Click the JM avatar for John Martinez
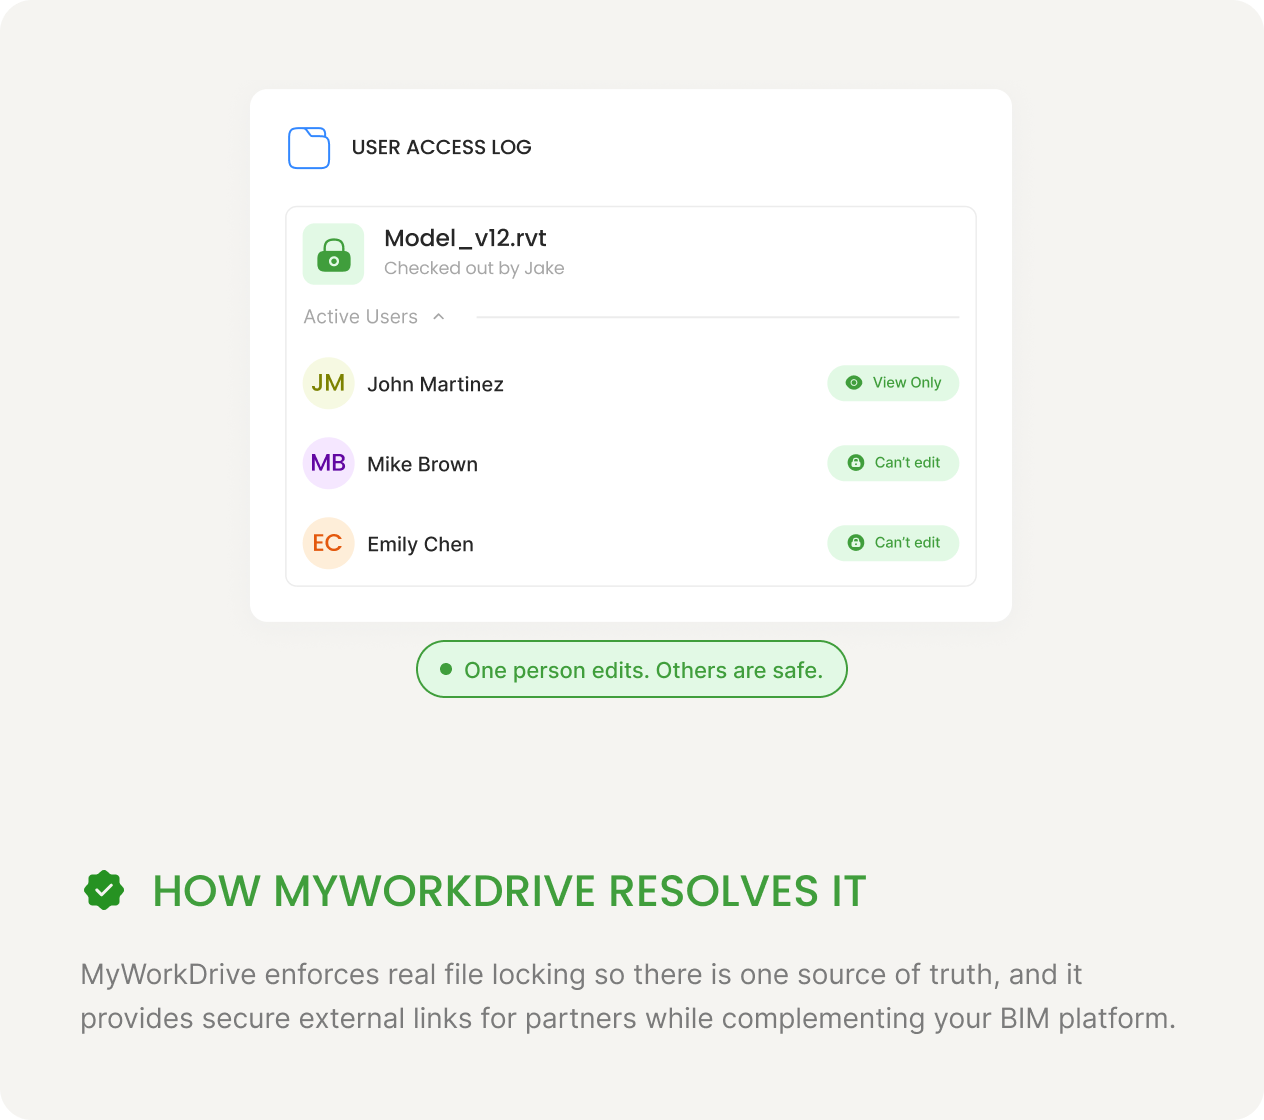This screenshot has width=1264, height=1120. pos(329,383)
